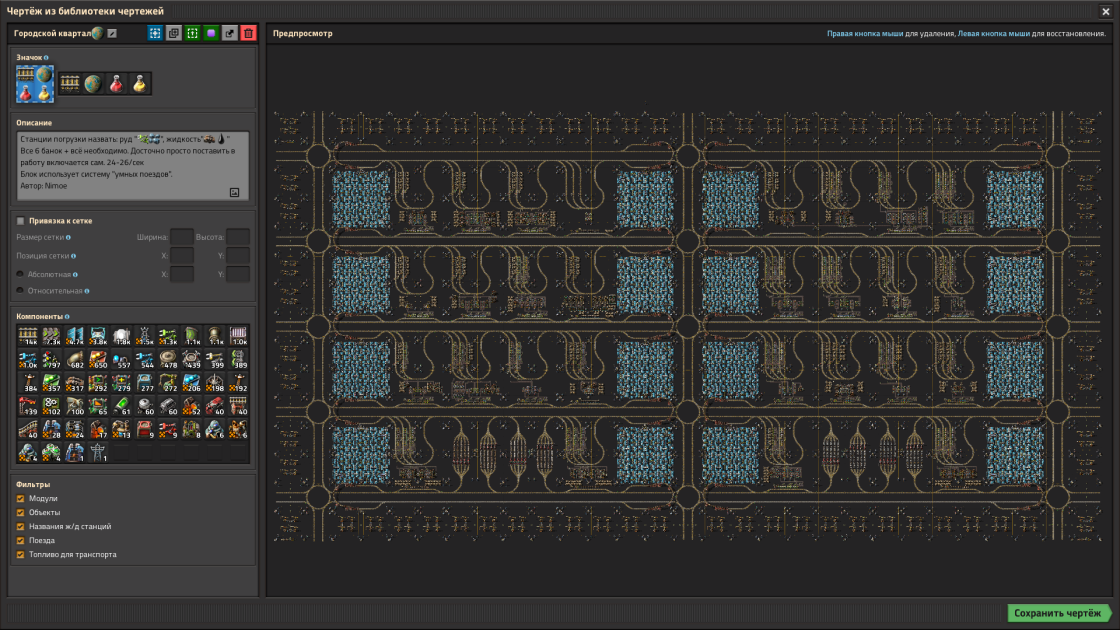Click the Городской квартал blueprint title
1120x630 pixels.
click(53, 34)
